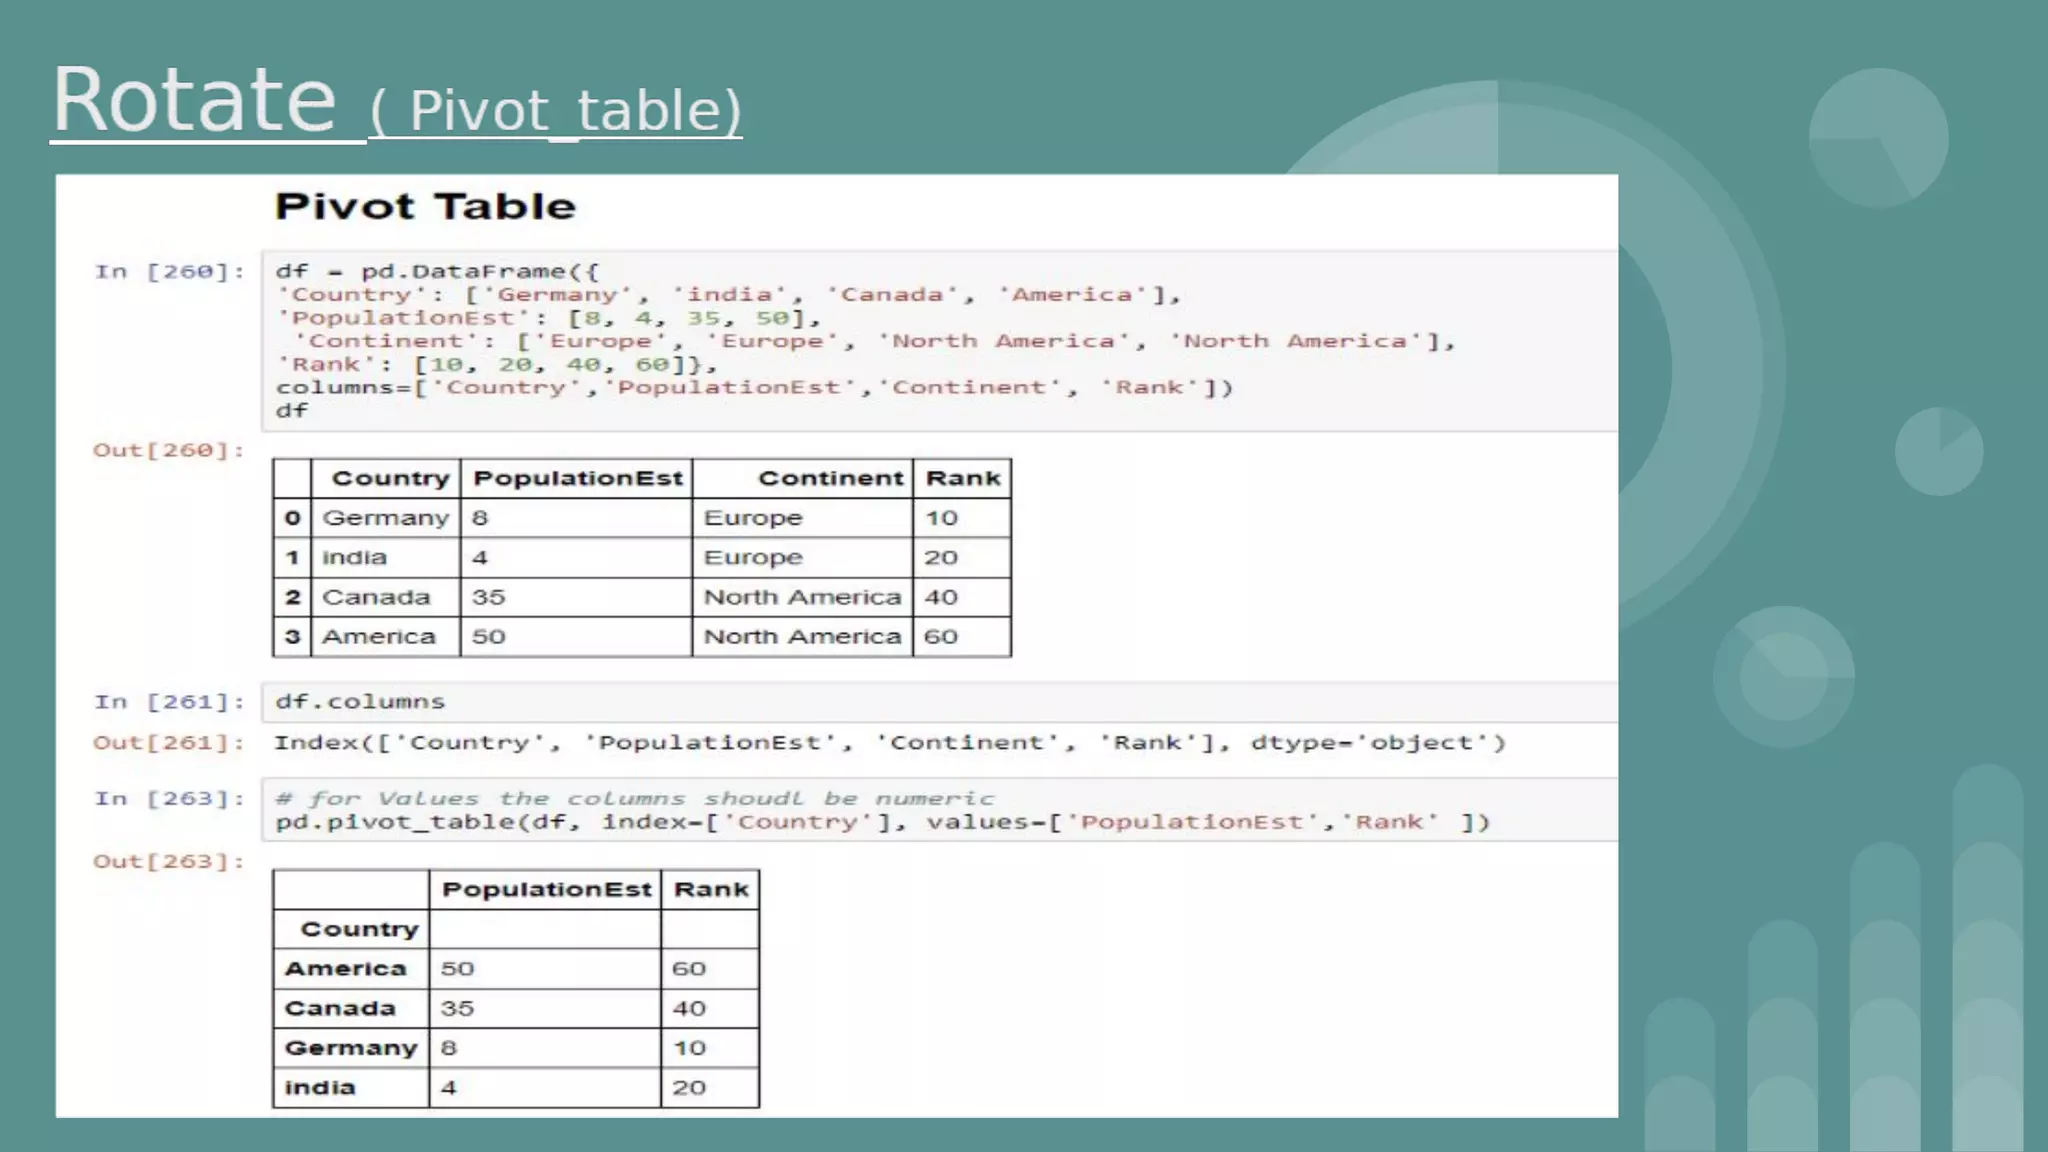This screenshot has width=2048, height=1152.
Task: Click the pd.DataFrame code cell
Action: pos(900,340)
